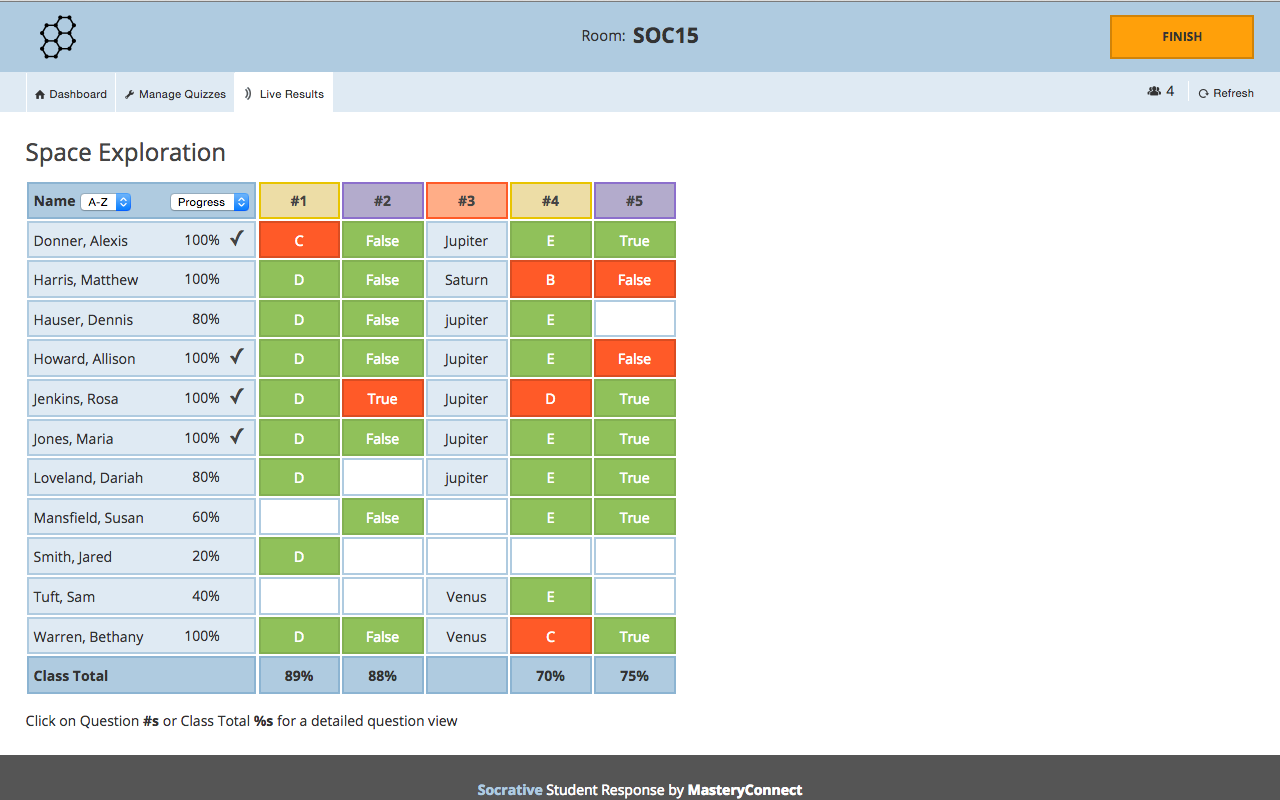1280x800 pixels.
Task: Click Warren, Bethany's incorrect answer C
Action: click(x=551, y=635)
